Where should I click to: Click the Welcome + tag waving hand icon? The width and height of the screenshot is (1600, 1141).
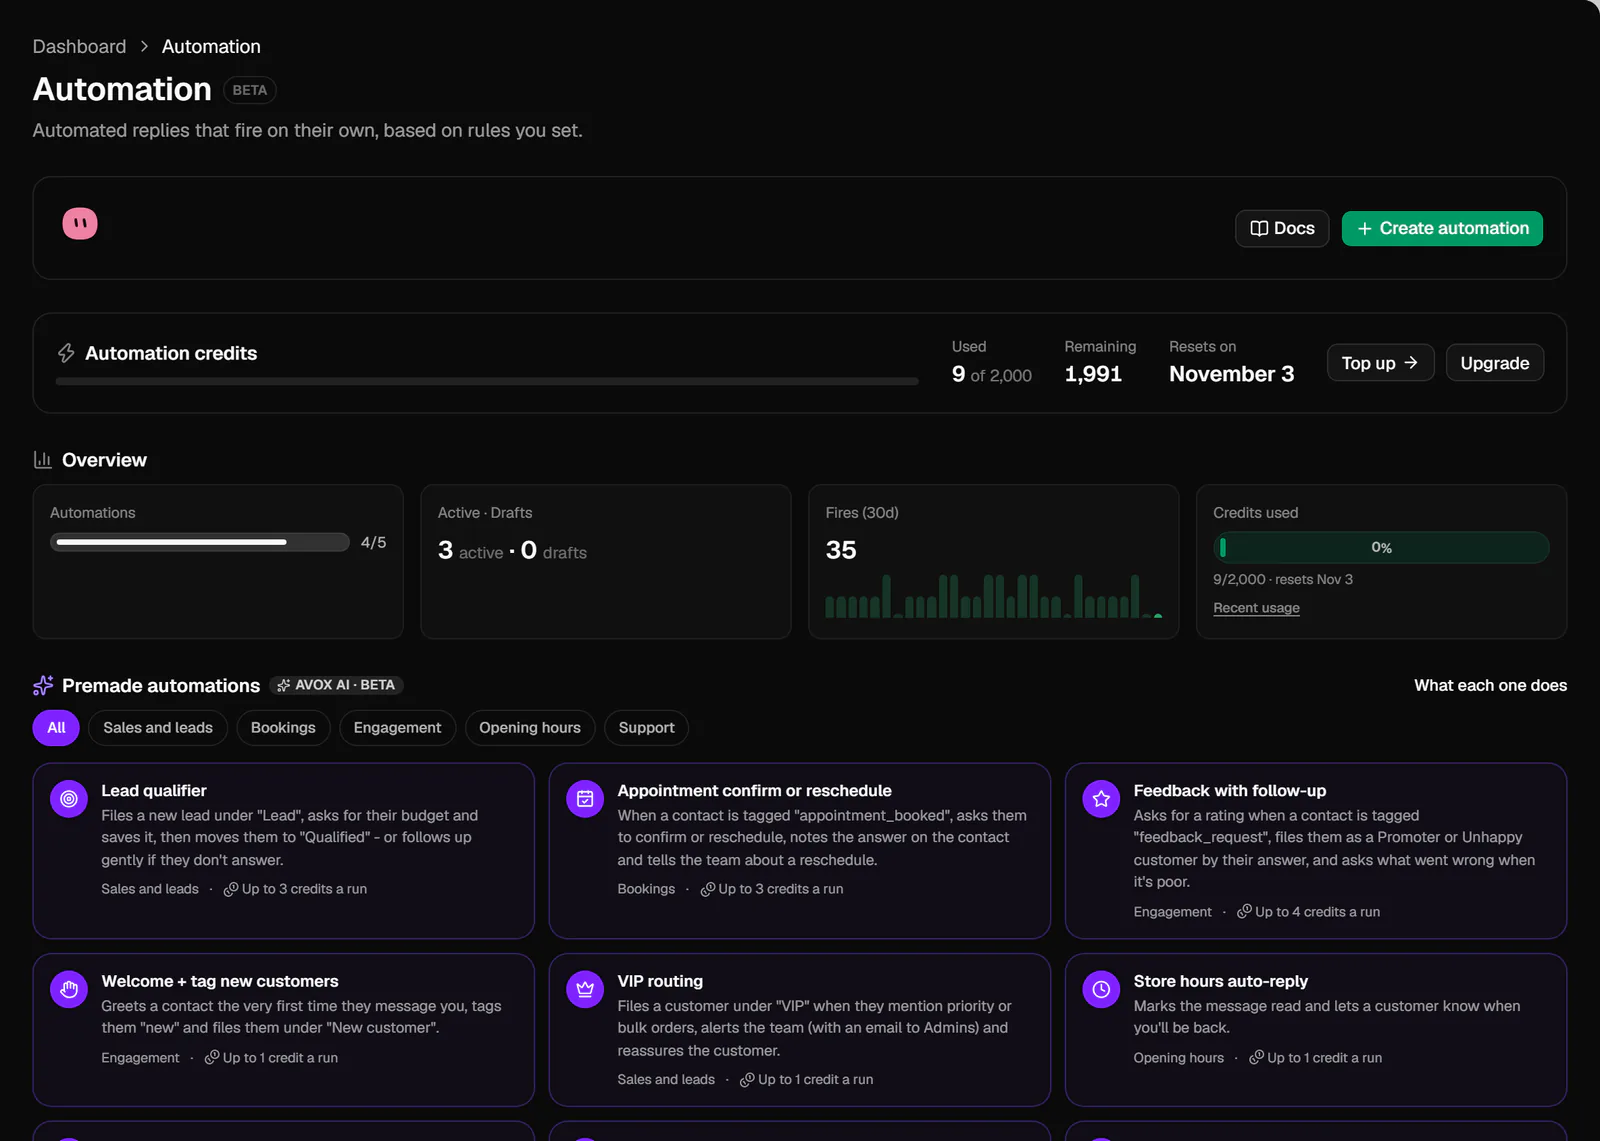[x=69, y=990]
